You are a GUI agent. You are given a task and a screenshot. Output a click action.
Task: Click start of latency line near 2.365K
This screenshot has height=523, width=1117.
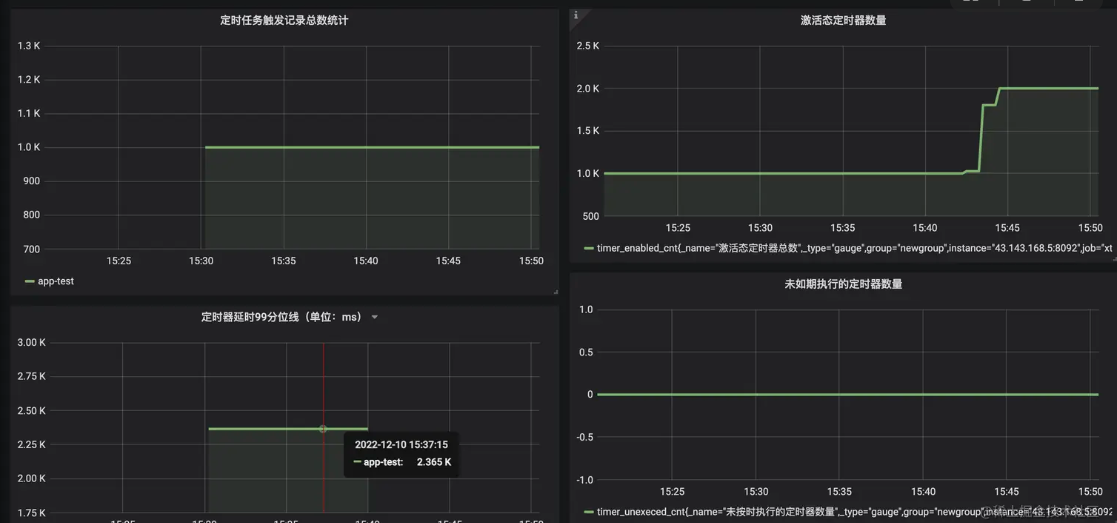(210, 429)
